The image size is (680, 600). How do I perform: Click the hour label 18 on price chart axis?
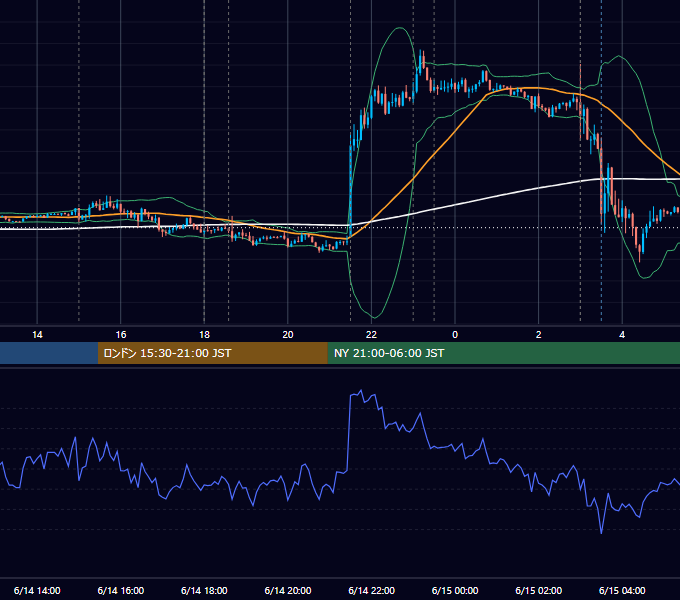point(204,335)
